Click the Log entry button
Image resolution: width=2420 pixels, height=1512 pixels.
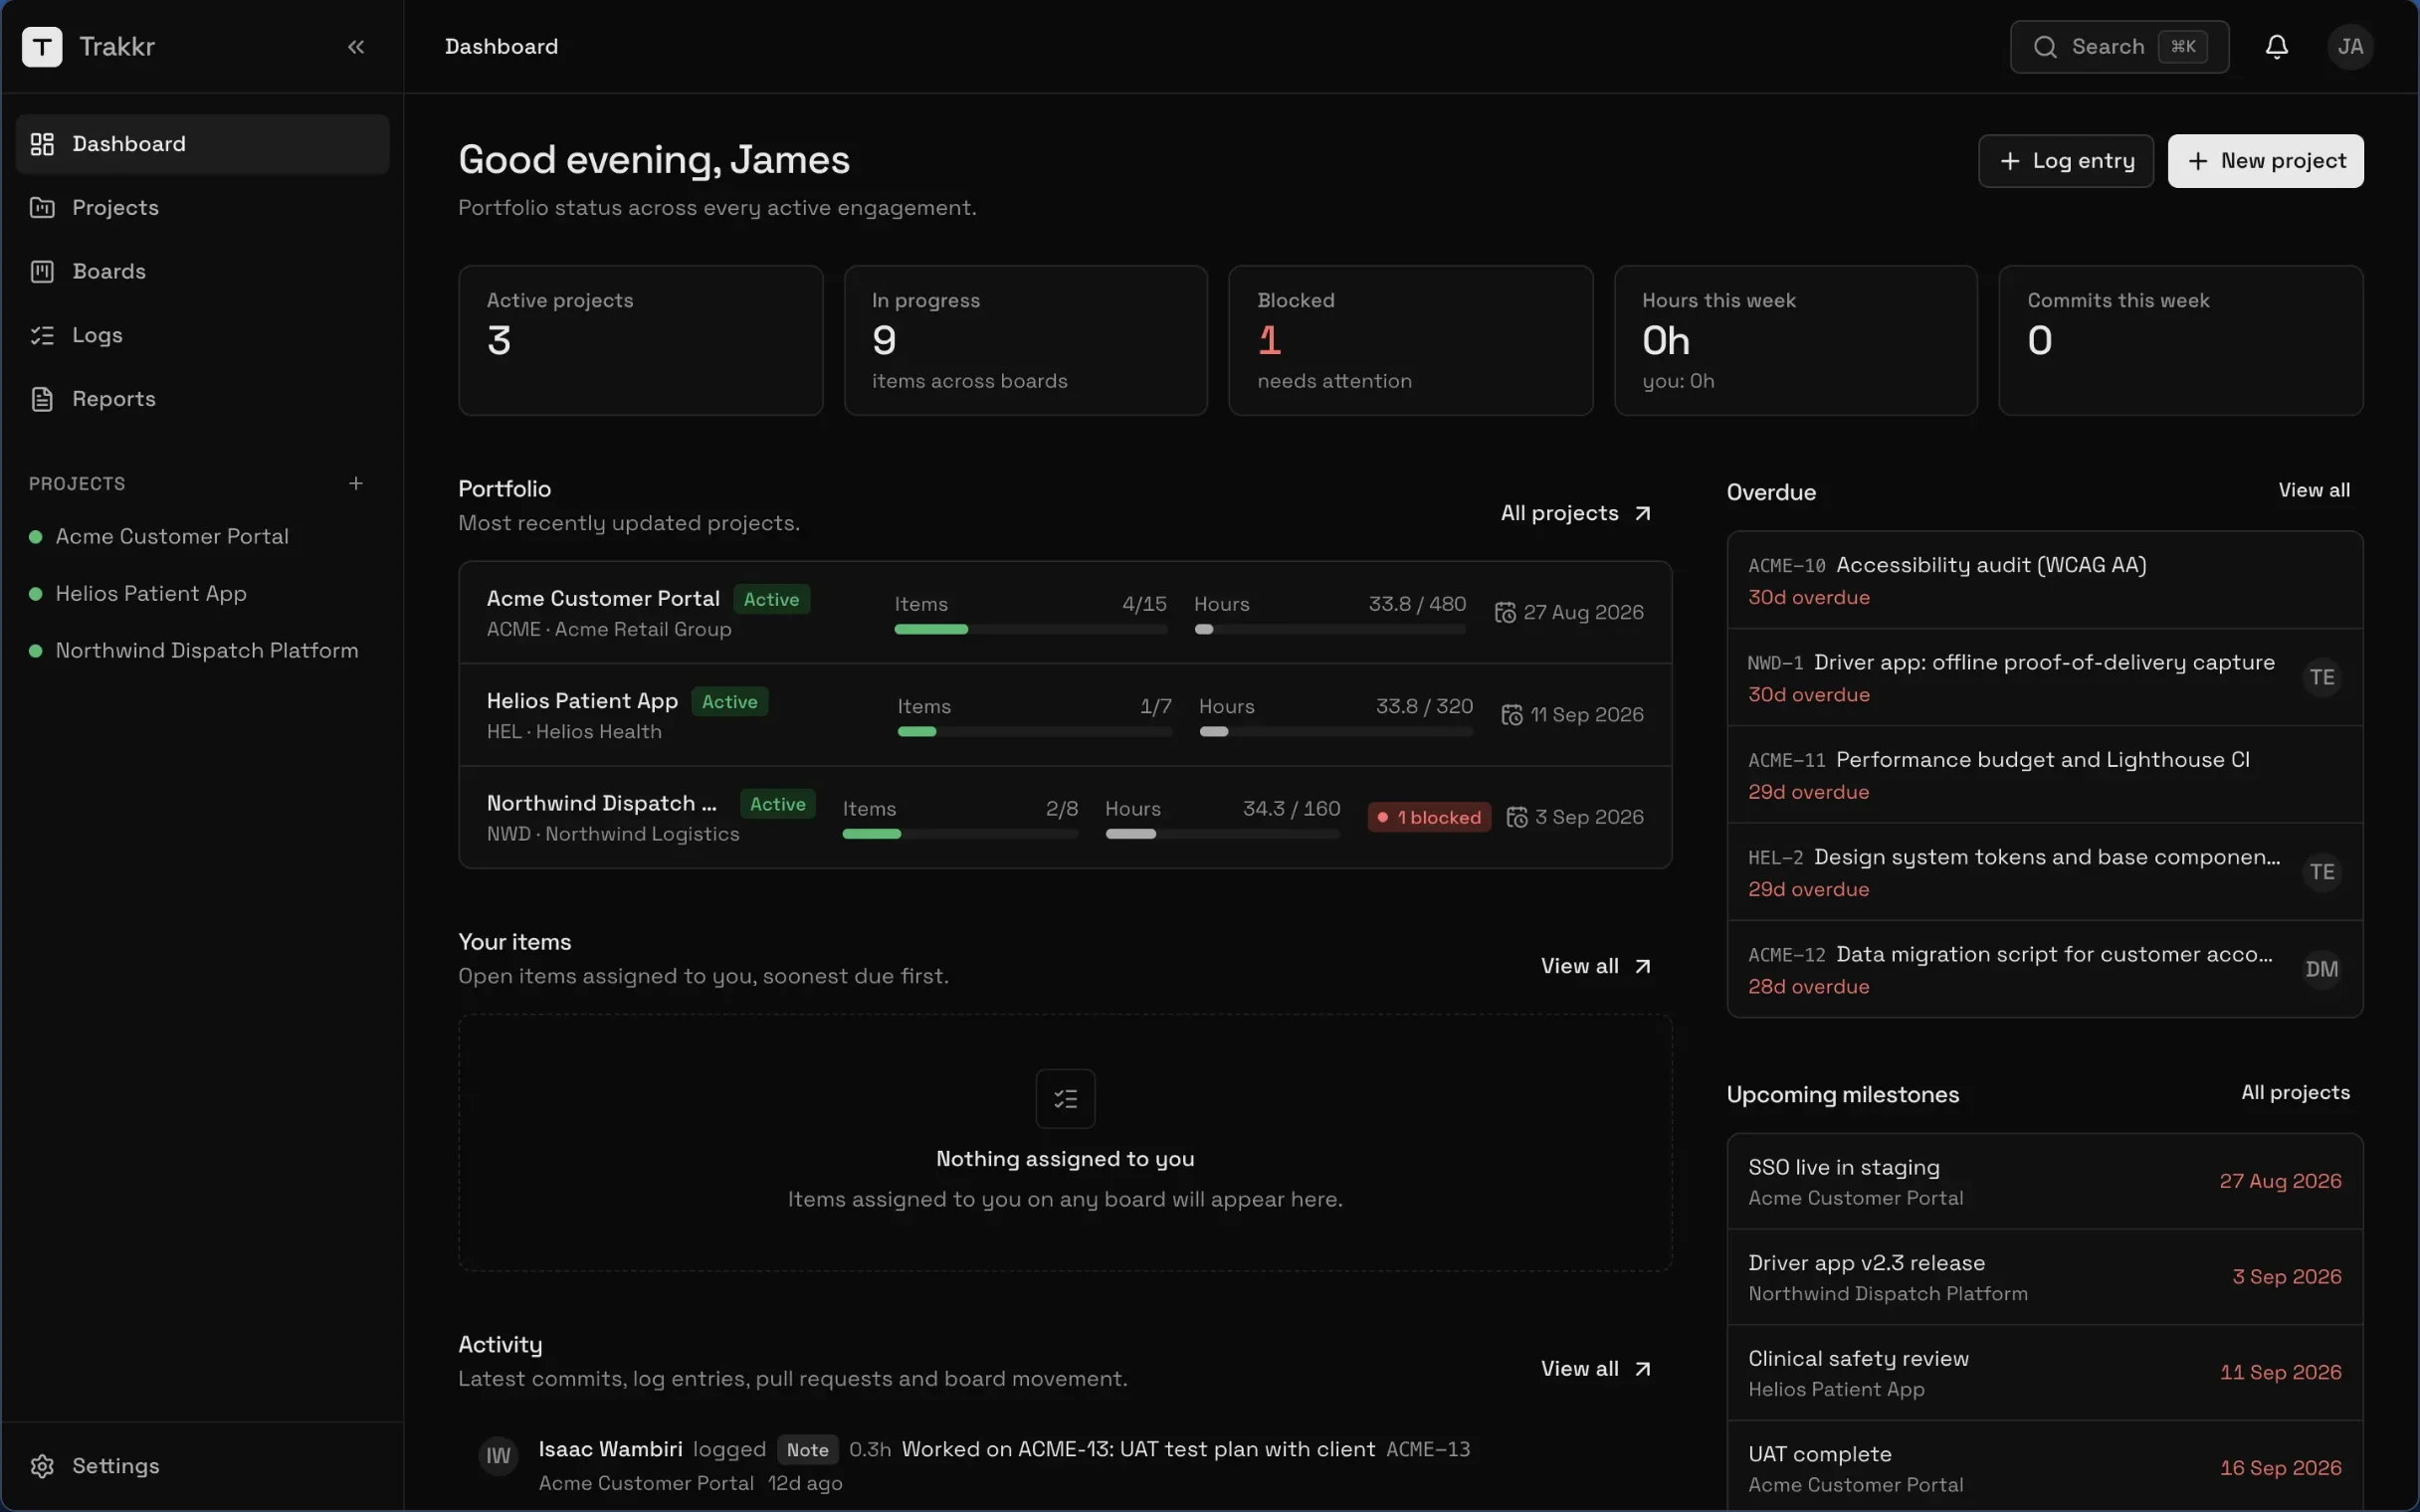pos(2065,161)
